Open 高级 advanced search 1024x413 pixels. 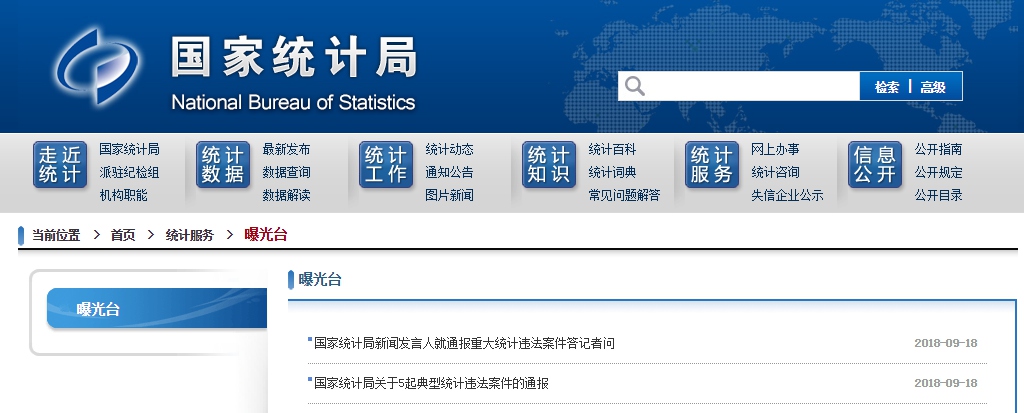(x=933, y=87)
